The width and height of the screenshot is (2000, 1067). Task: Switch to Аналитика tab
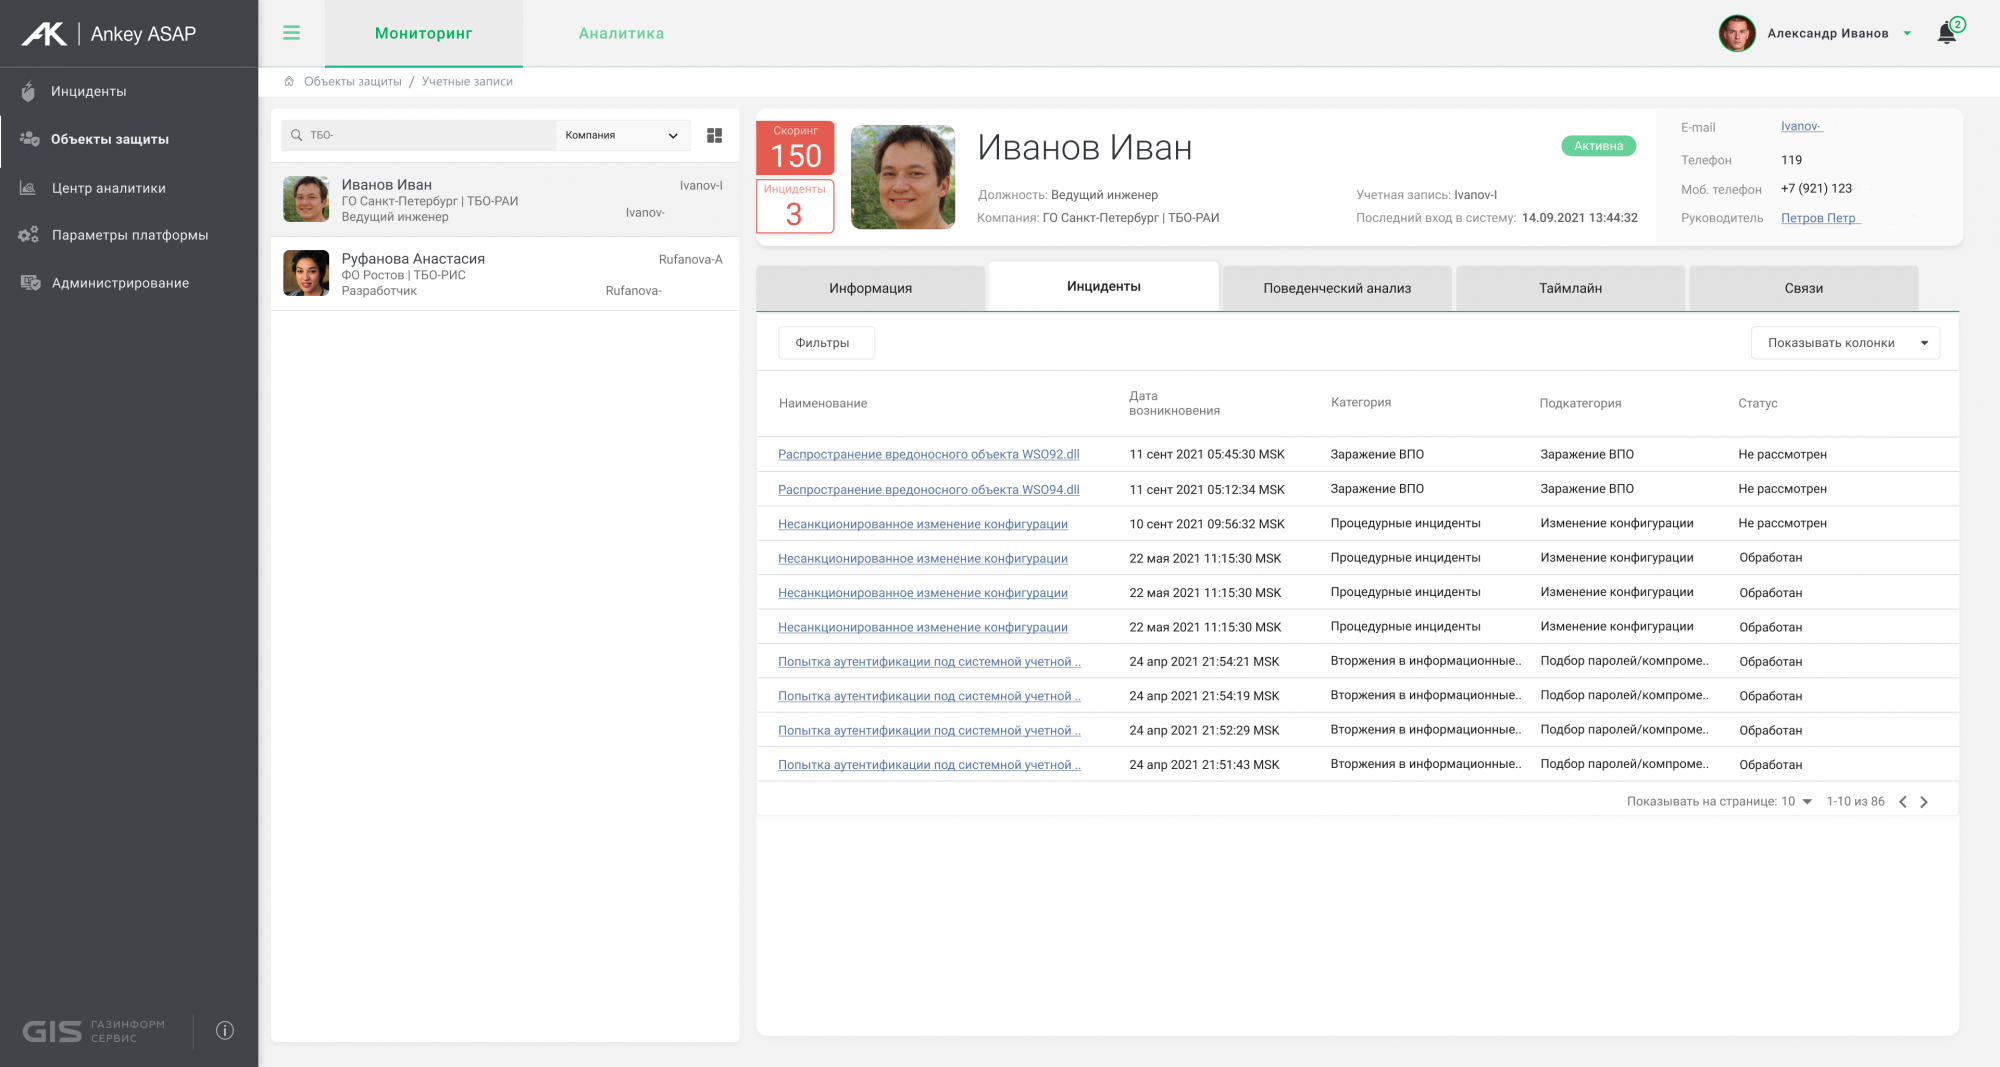[x=621, y=33]
